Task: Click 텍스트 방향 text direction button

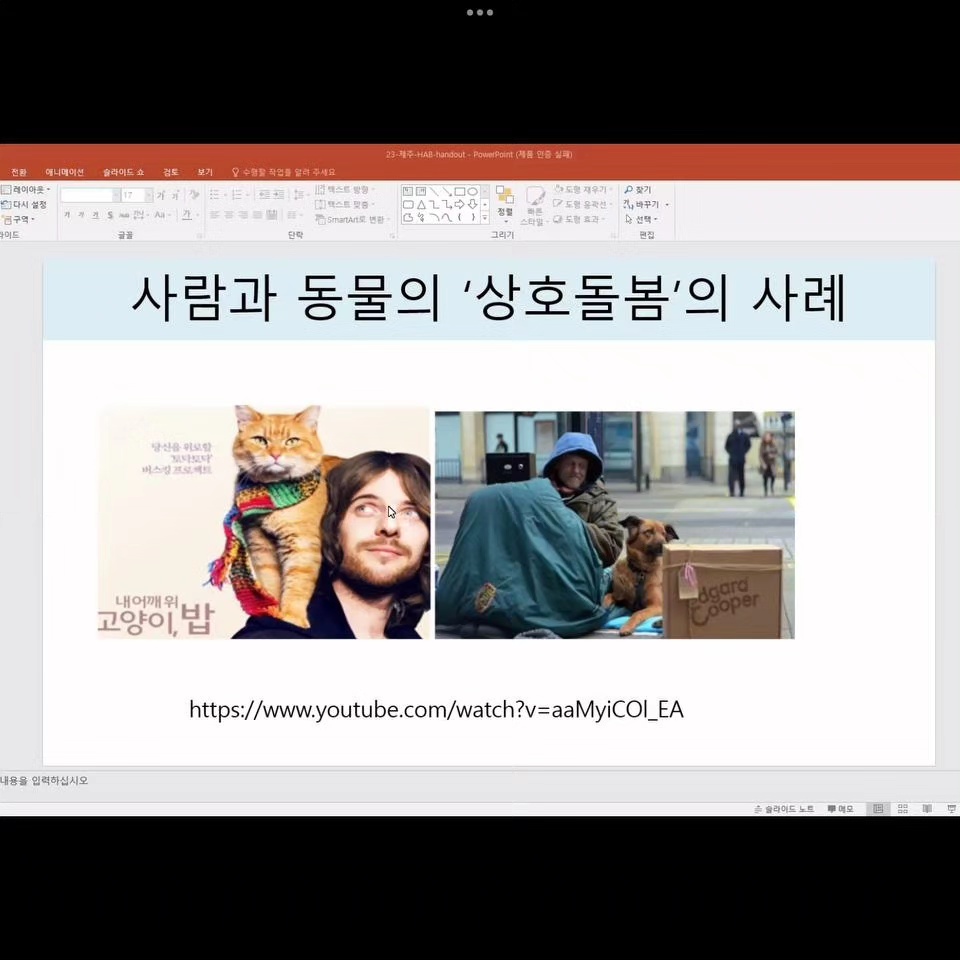Action: [x=345, y=190]
